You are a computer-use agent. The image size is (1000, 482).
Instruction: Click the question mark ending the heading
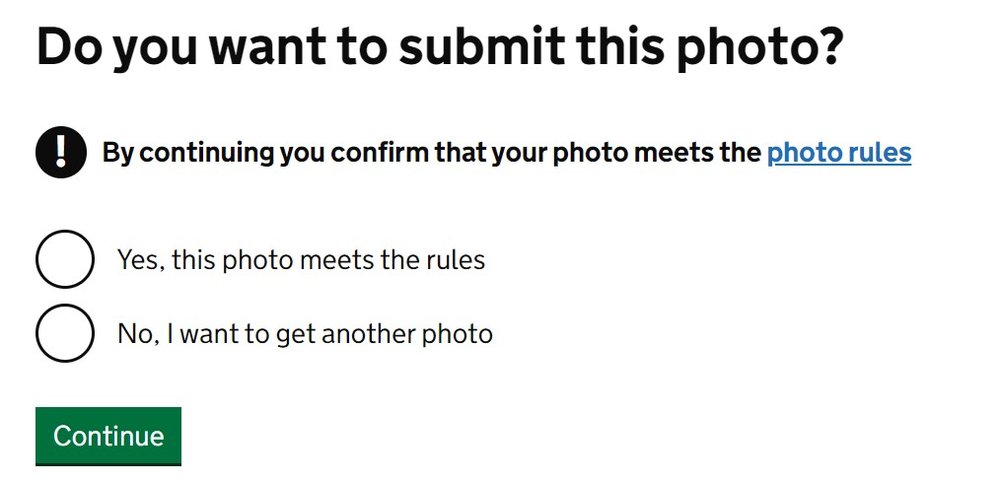pos(827,48)
